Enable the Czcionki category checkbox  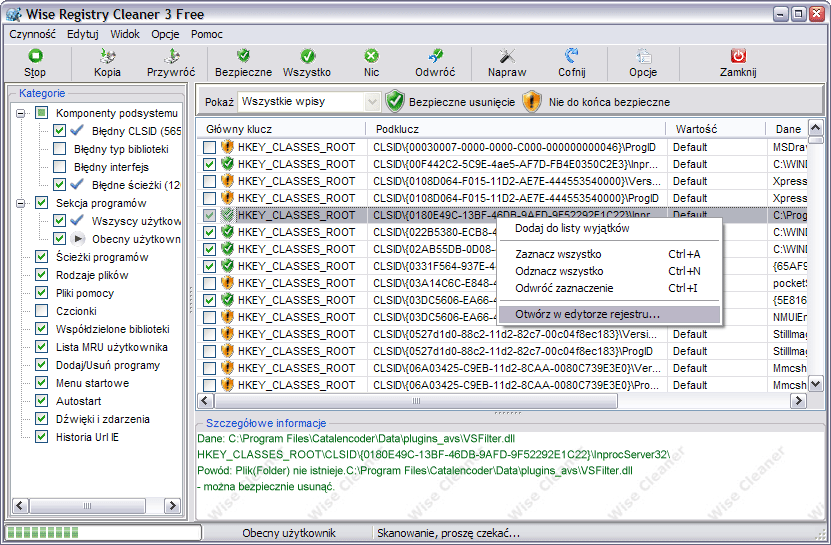tap(41, 311)
